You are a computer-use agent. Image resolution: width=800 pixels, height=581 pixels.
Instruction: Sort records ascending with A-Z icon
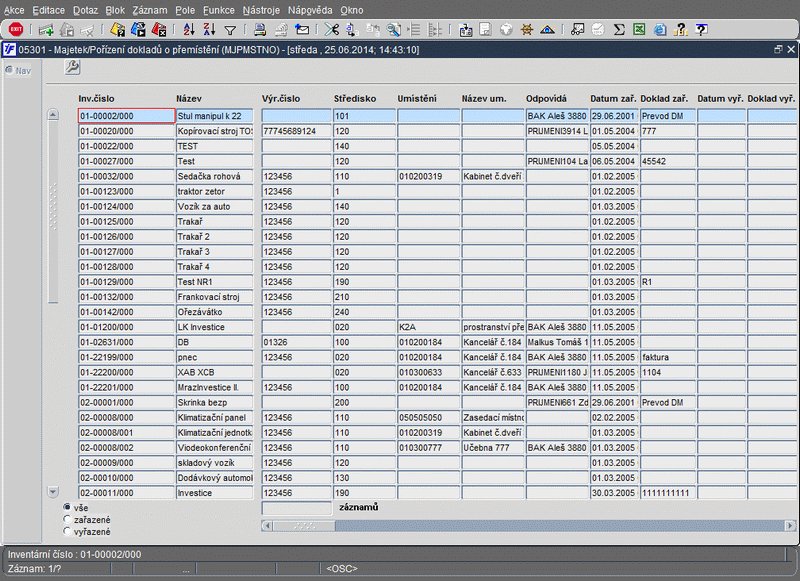pyautogui.click(x=187, y=29)
